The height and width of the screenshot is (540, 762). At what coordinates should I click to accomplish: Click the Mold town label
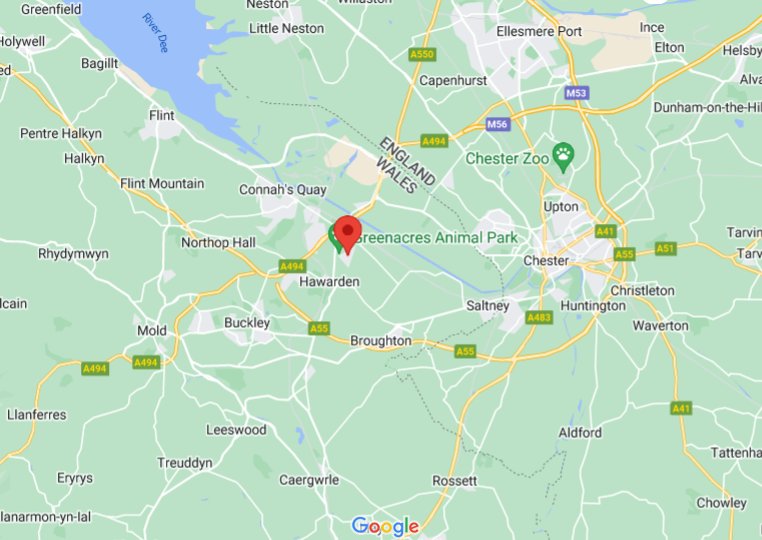click(152, 331)
